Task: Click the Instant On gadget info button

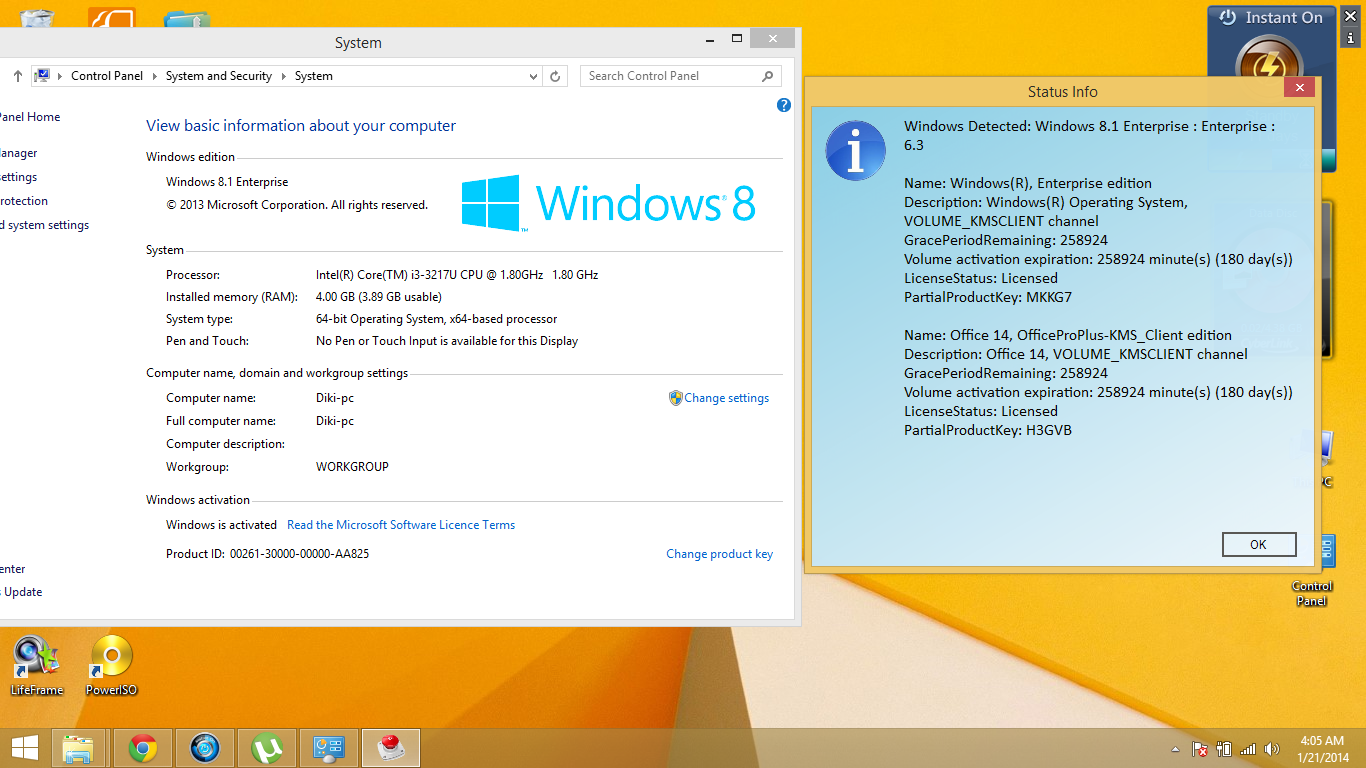Action: coord(1350,37)
